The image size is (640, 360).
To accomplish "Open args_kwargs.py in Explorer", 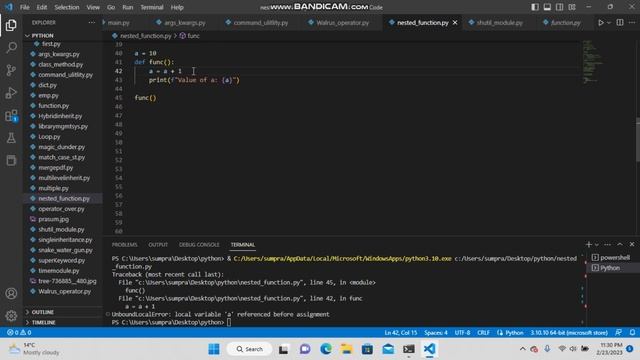I will [59, 54].
